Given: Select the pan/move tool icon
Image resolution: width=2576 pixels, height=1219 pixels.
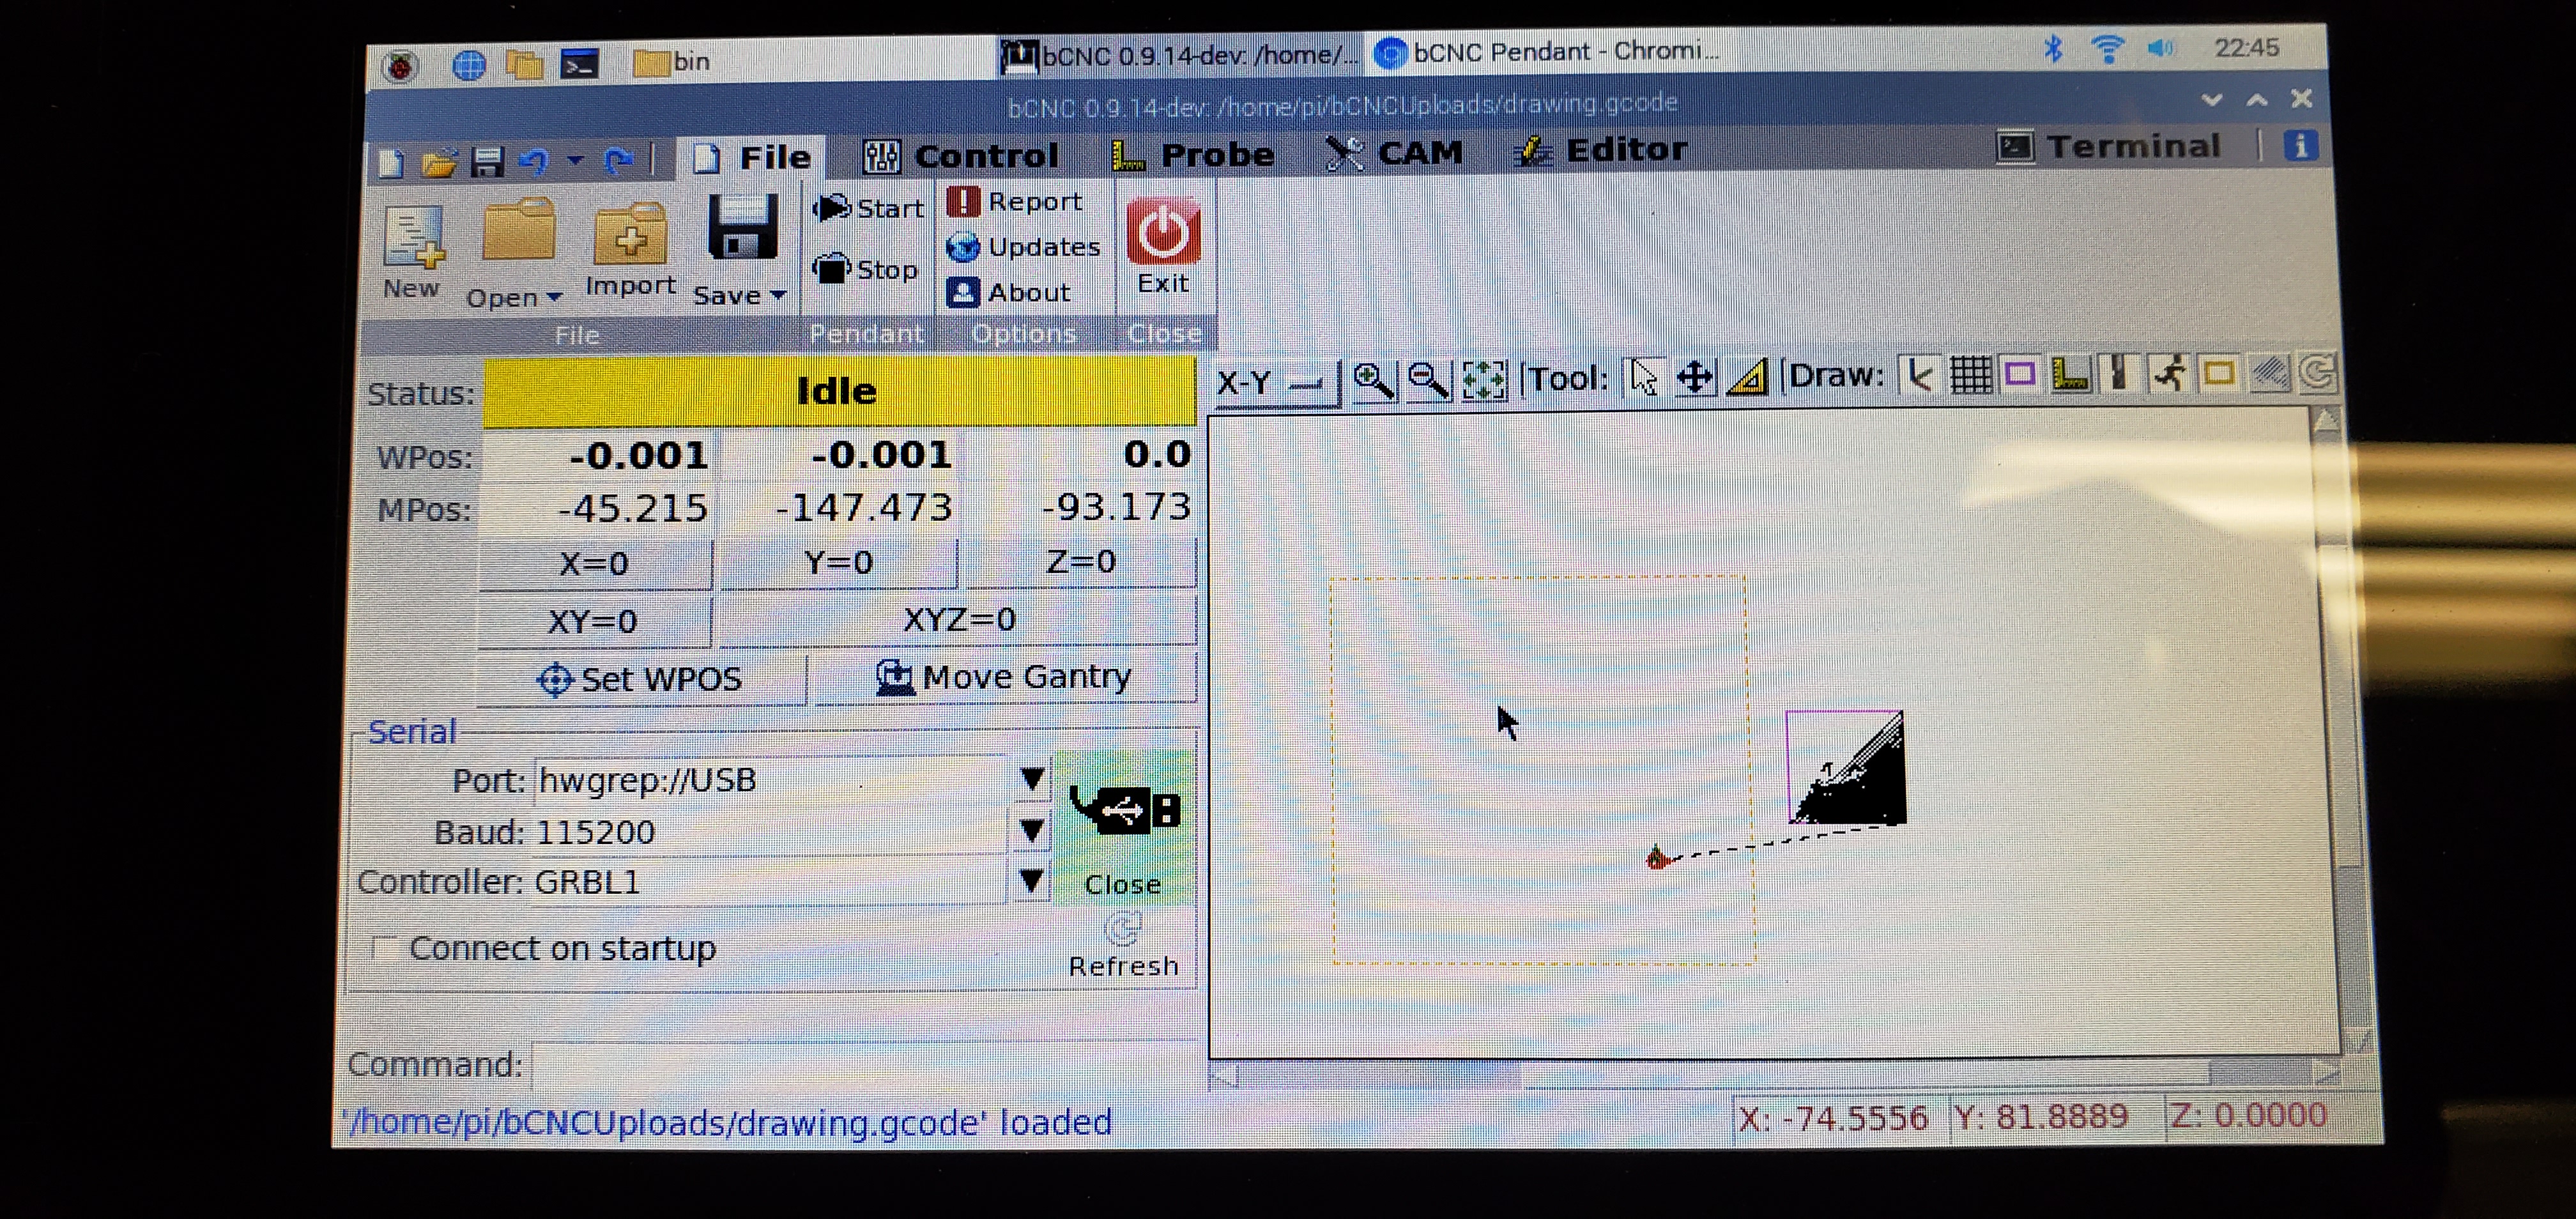Looking at the screenshot, I should [1695, 378].
